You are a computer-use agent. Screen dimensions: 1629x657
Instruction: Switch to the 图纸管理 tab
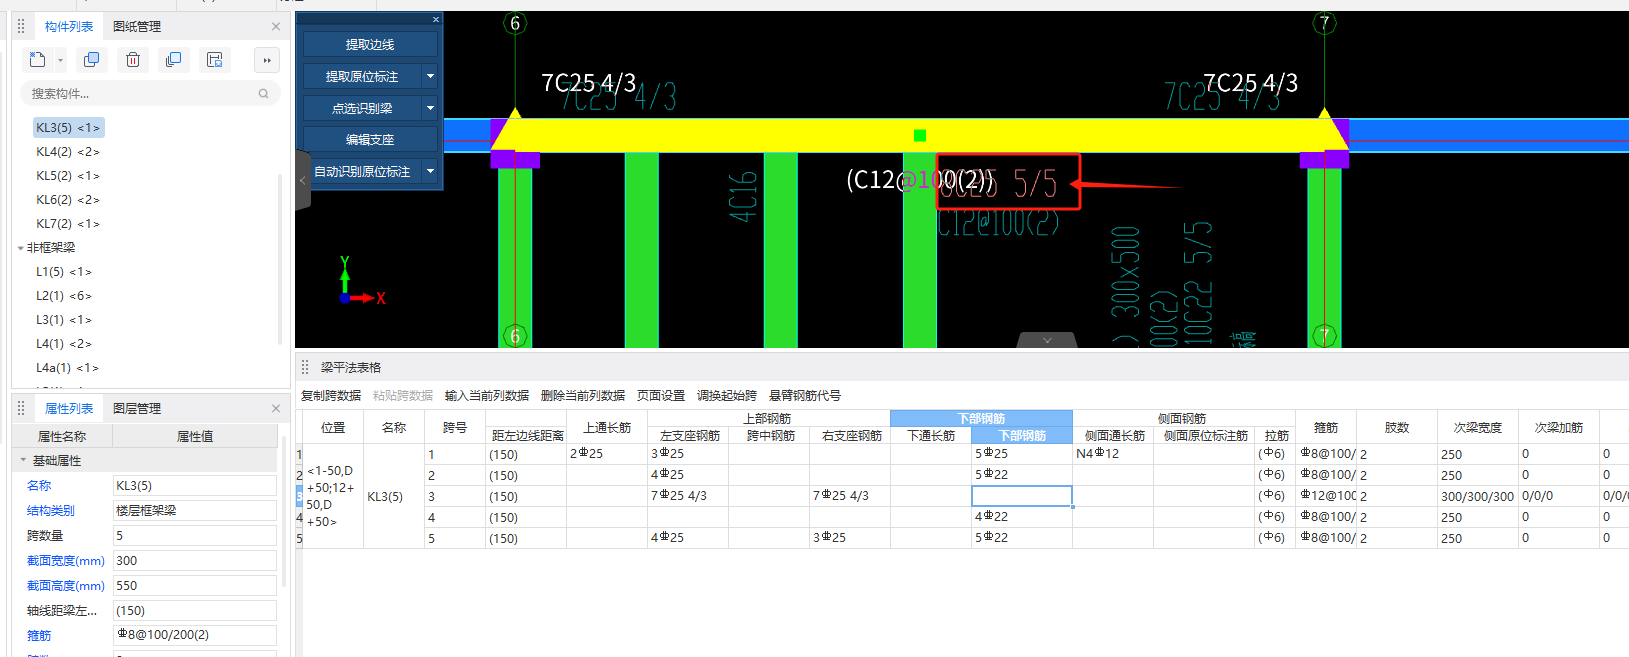tap(137, 26)
